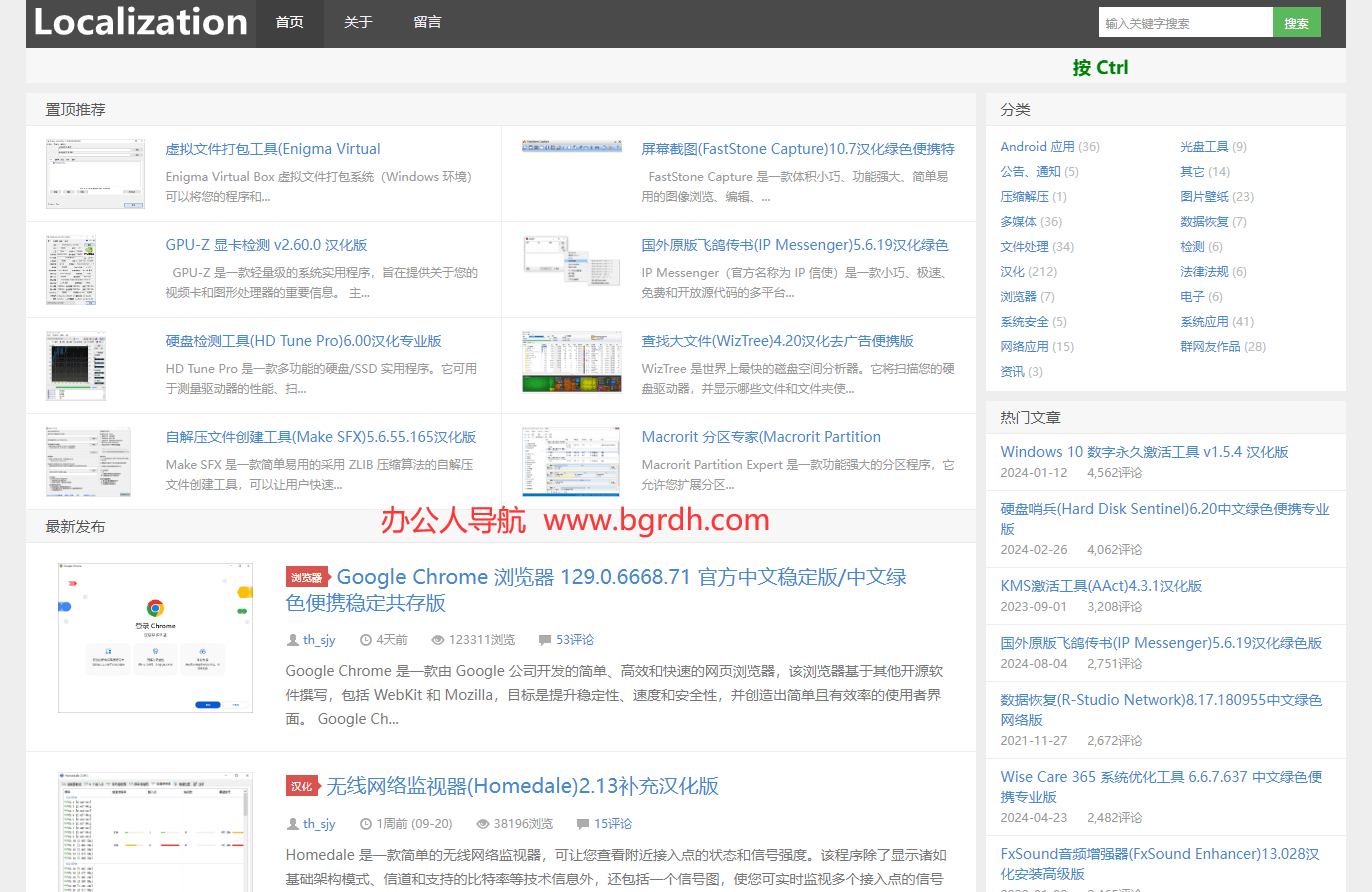Select 网络应用 category
This screenshot has width=1372, height=892.
[x=1024, y=347]
